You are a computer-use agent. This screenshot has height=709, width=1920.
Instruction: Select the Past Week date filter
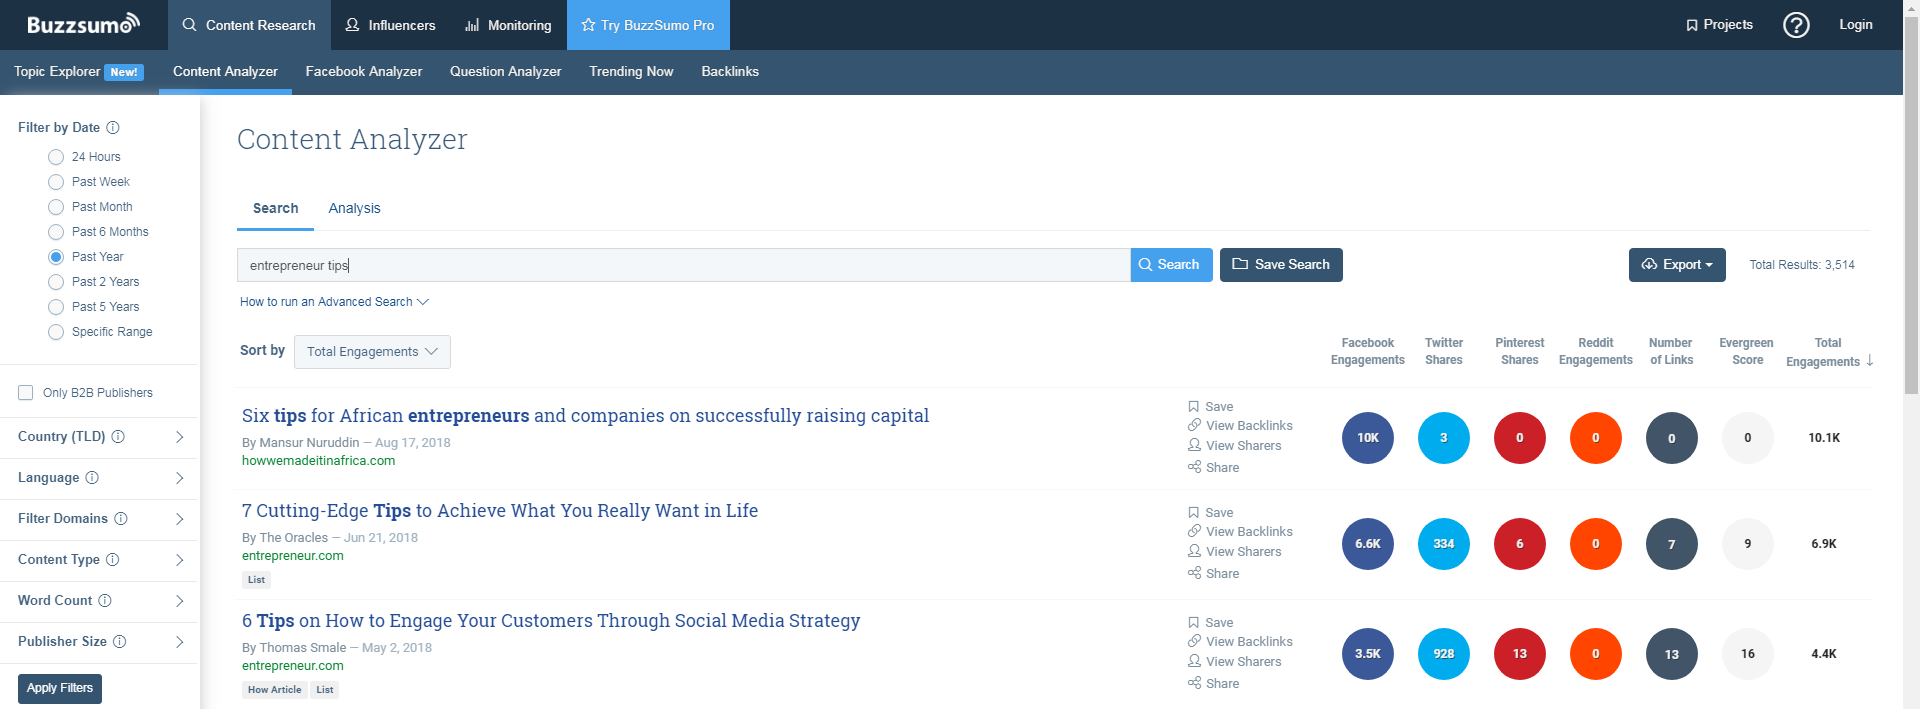56,182
